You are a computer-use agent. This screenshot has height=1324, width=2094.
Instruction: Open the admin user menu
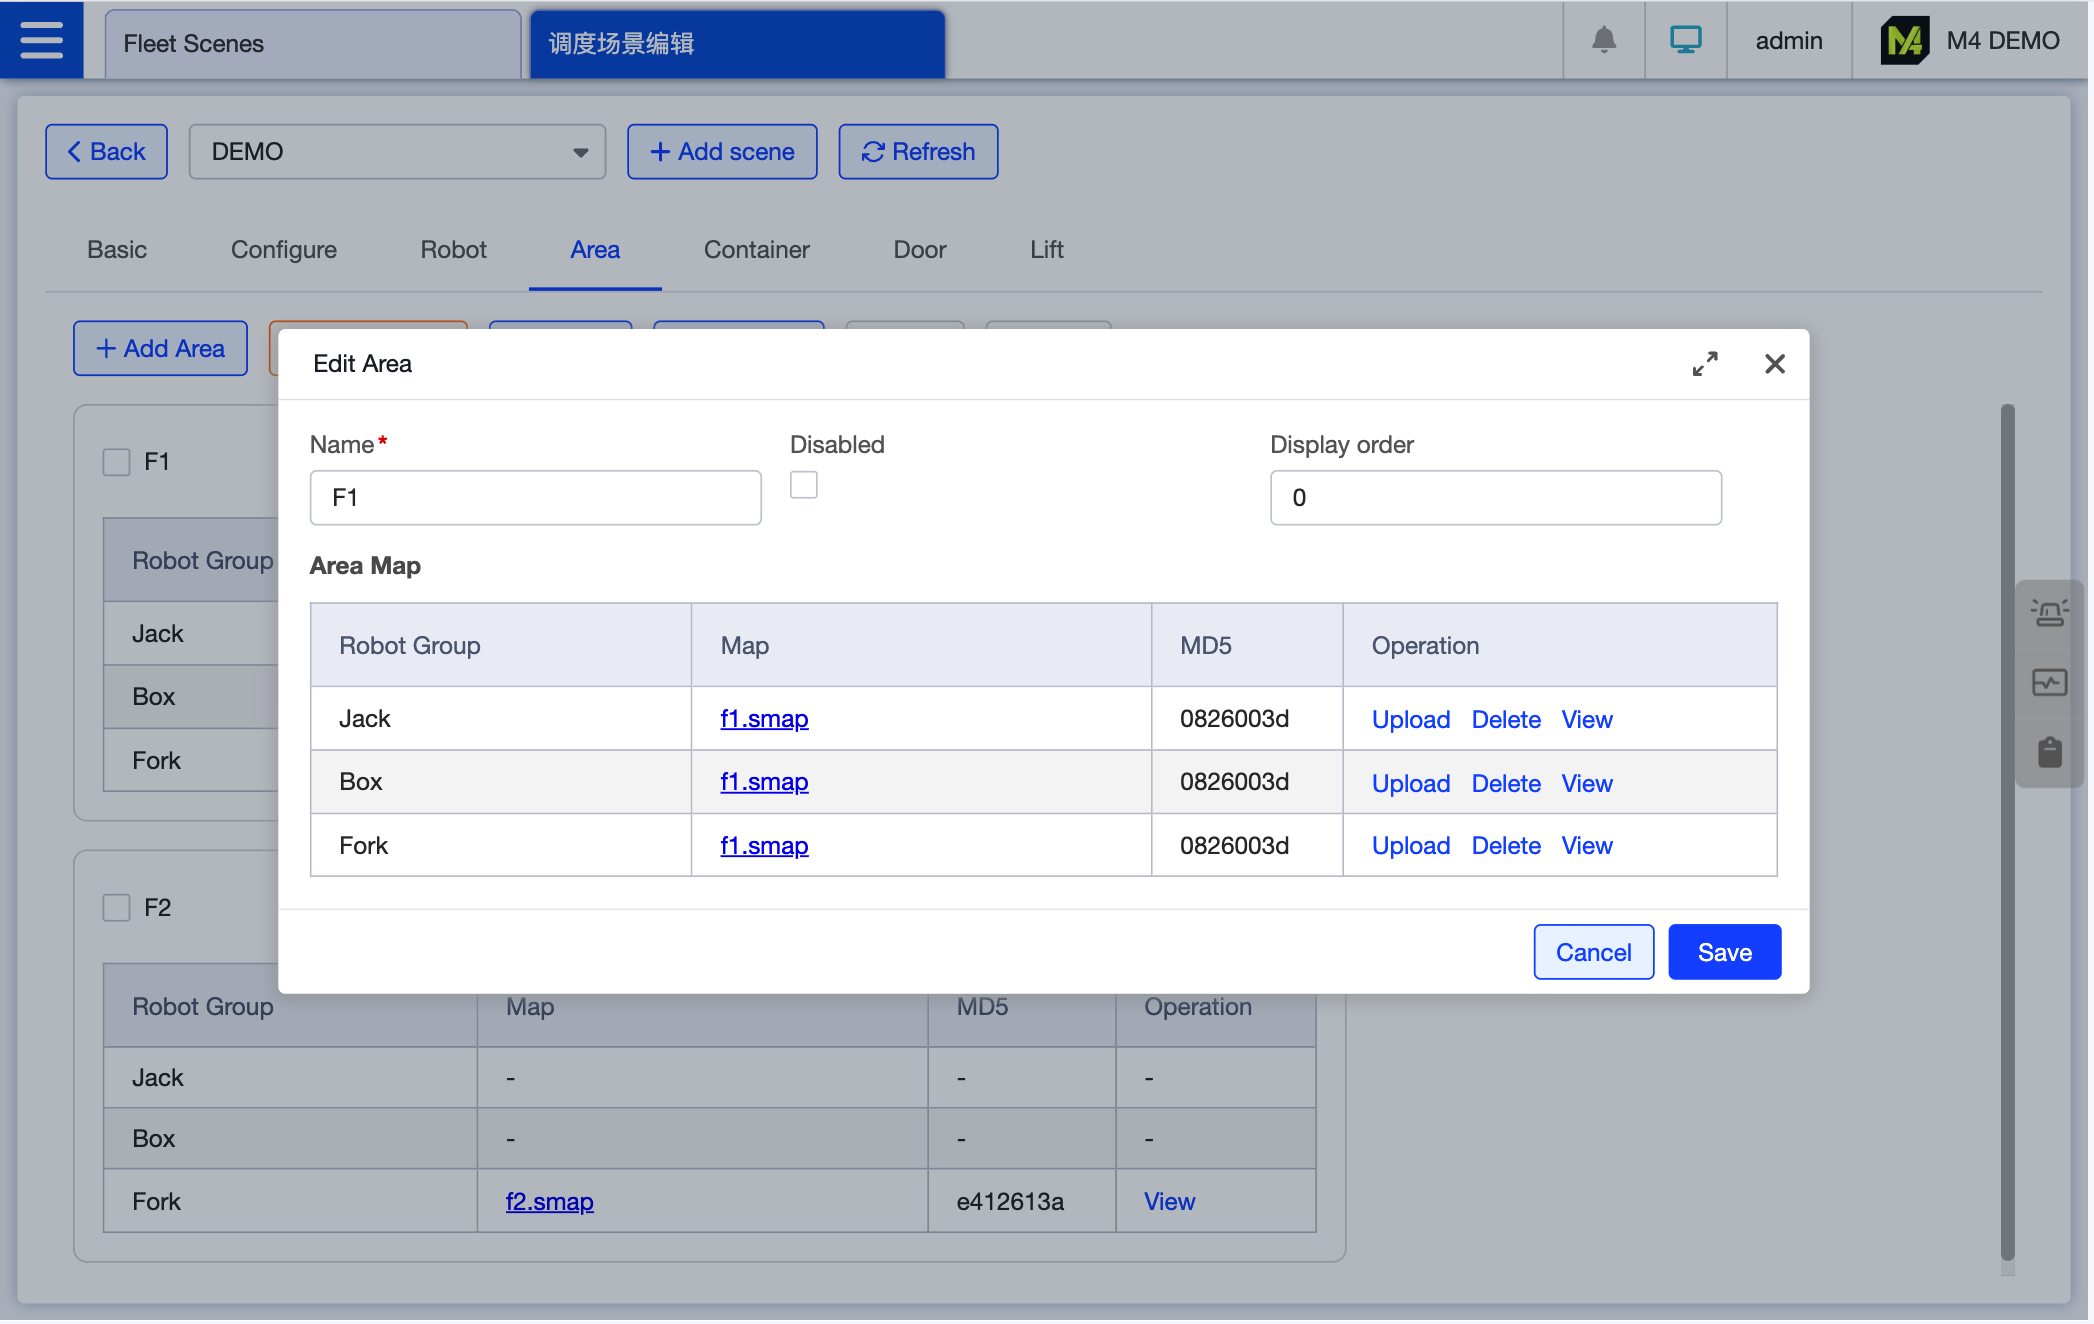tap(1788, 41)
